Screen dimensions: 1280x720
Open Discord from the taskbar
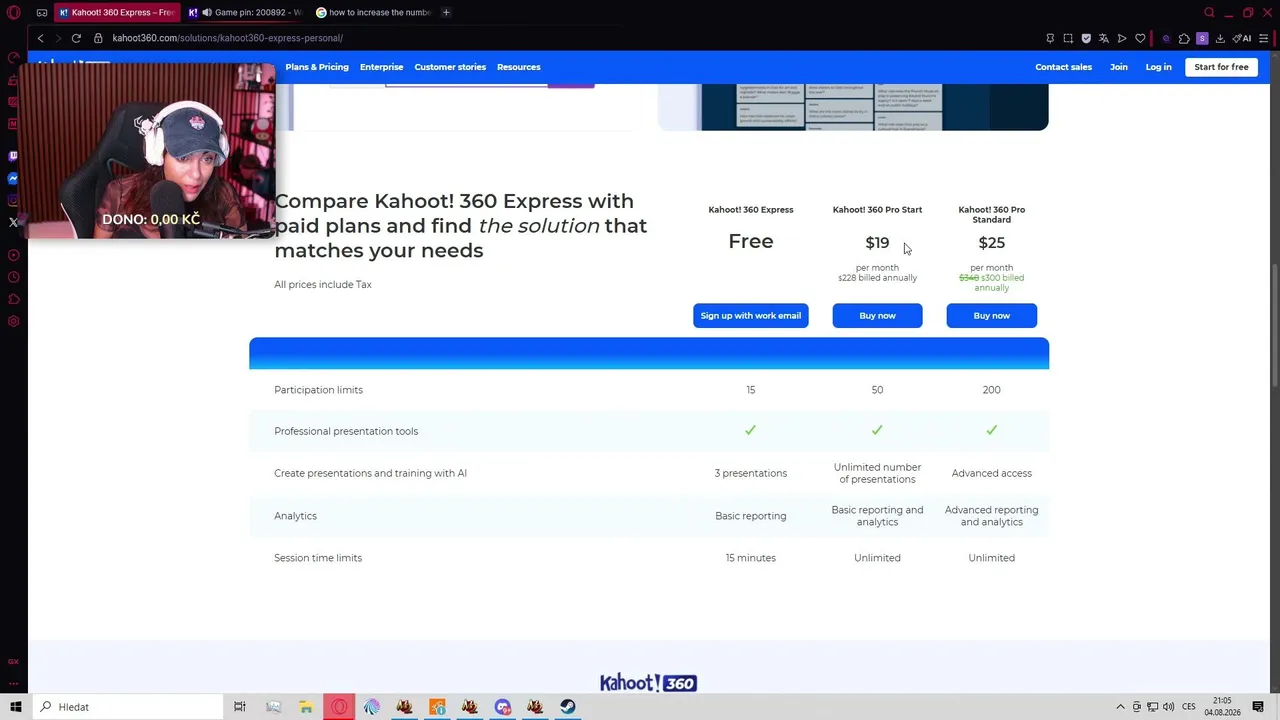tap(503, 707)
